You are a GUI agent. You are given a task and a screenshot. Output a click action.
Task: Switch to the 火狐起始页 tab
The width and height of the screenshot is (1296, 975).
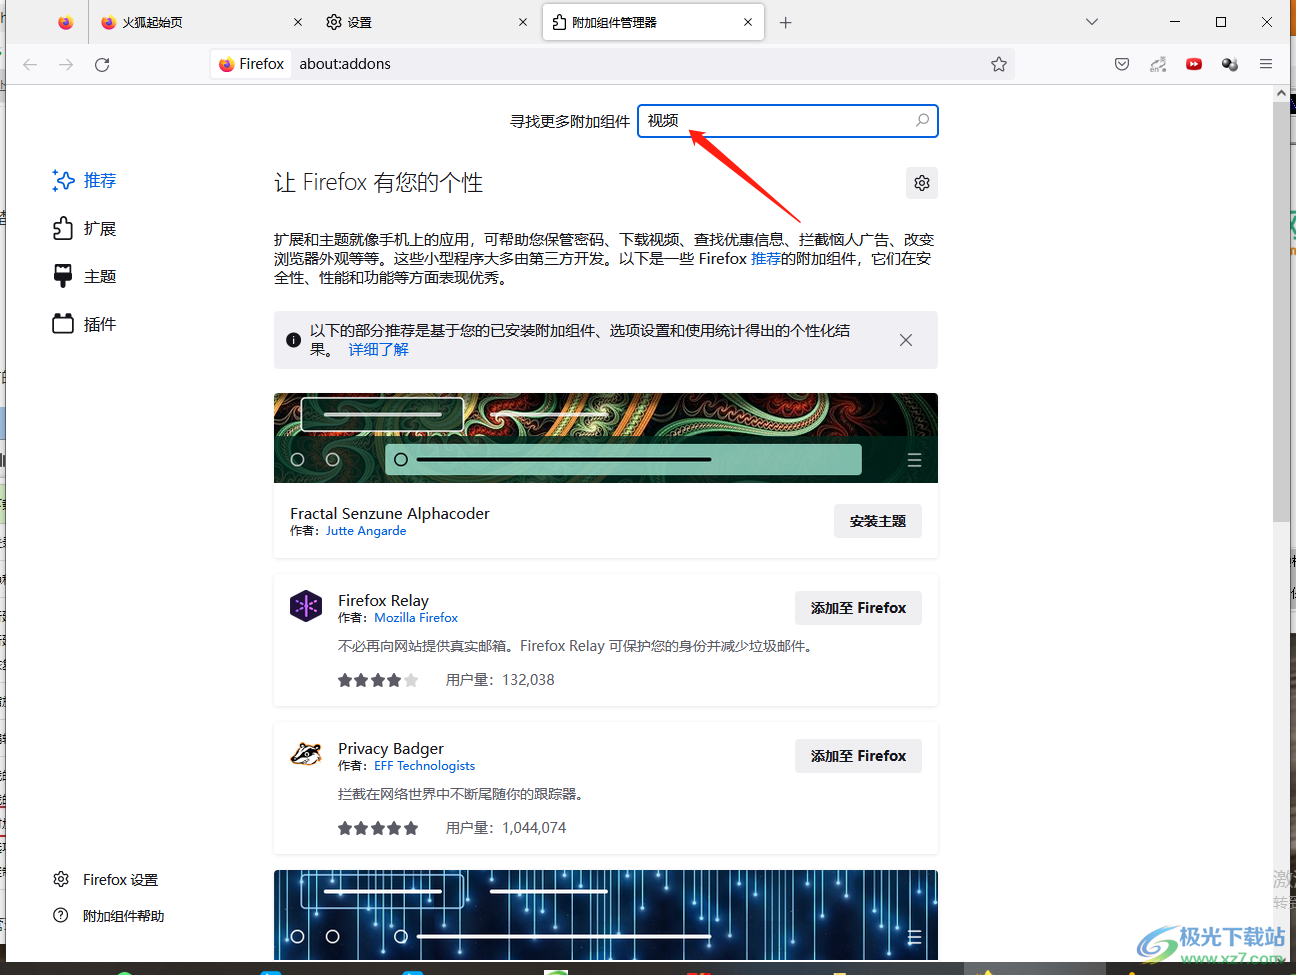point(200,22)
